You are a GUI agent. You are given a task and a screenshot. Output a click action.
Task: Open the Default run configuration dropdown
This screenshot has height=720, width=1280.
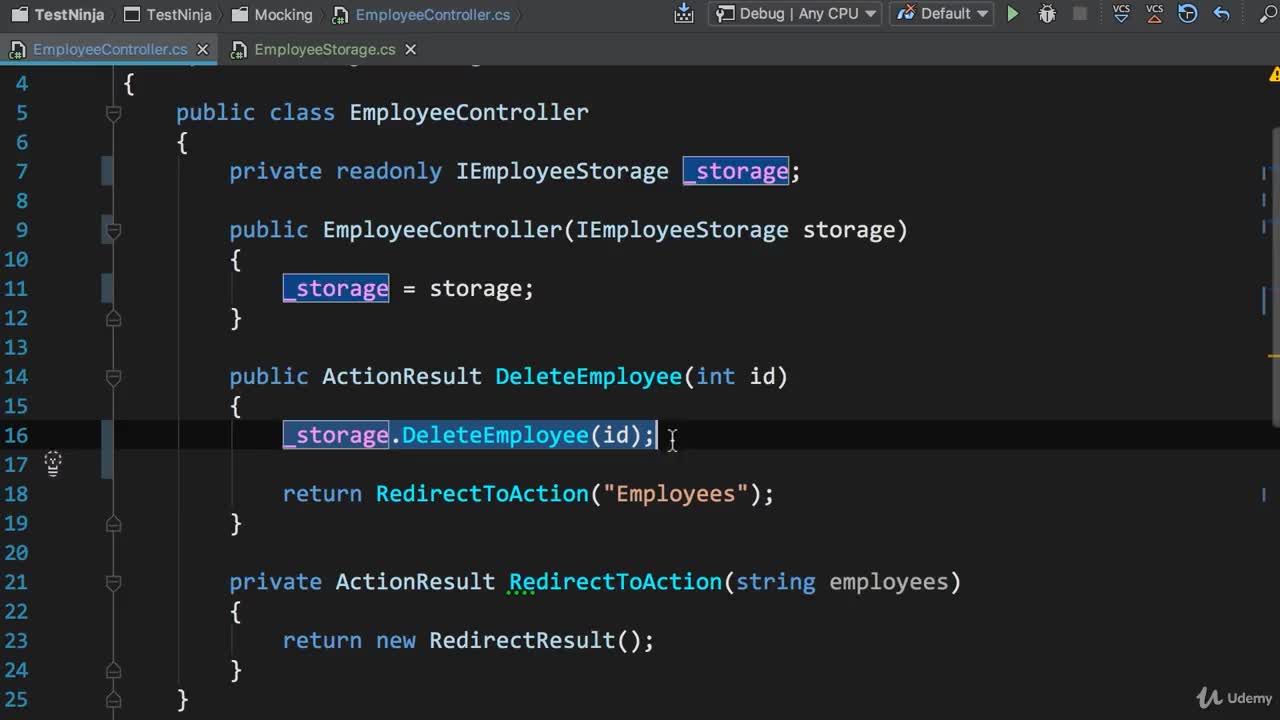pyautogui.click(x=941, y=14)
